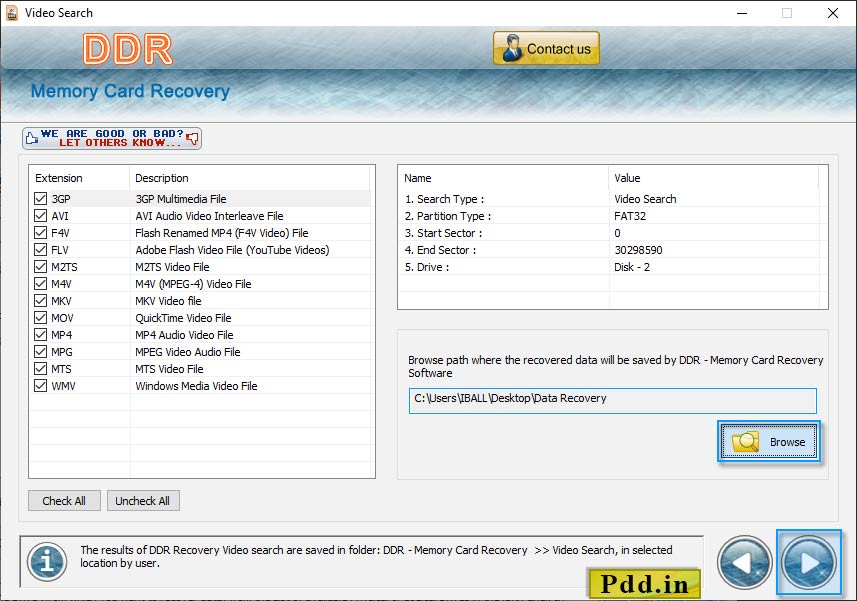857x601 pixels.
Task: Disable the MTS extension checkbox
Action: tap(40, 368)
